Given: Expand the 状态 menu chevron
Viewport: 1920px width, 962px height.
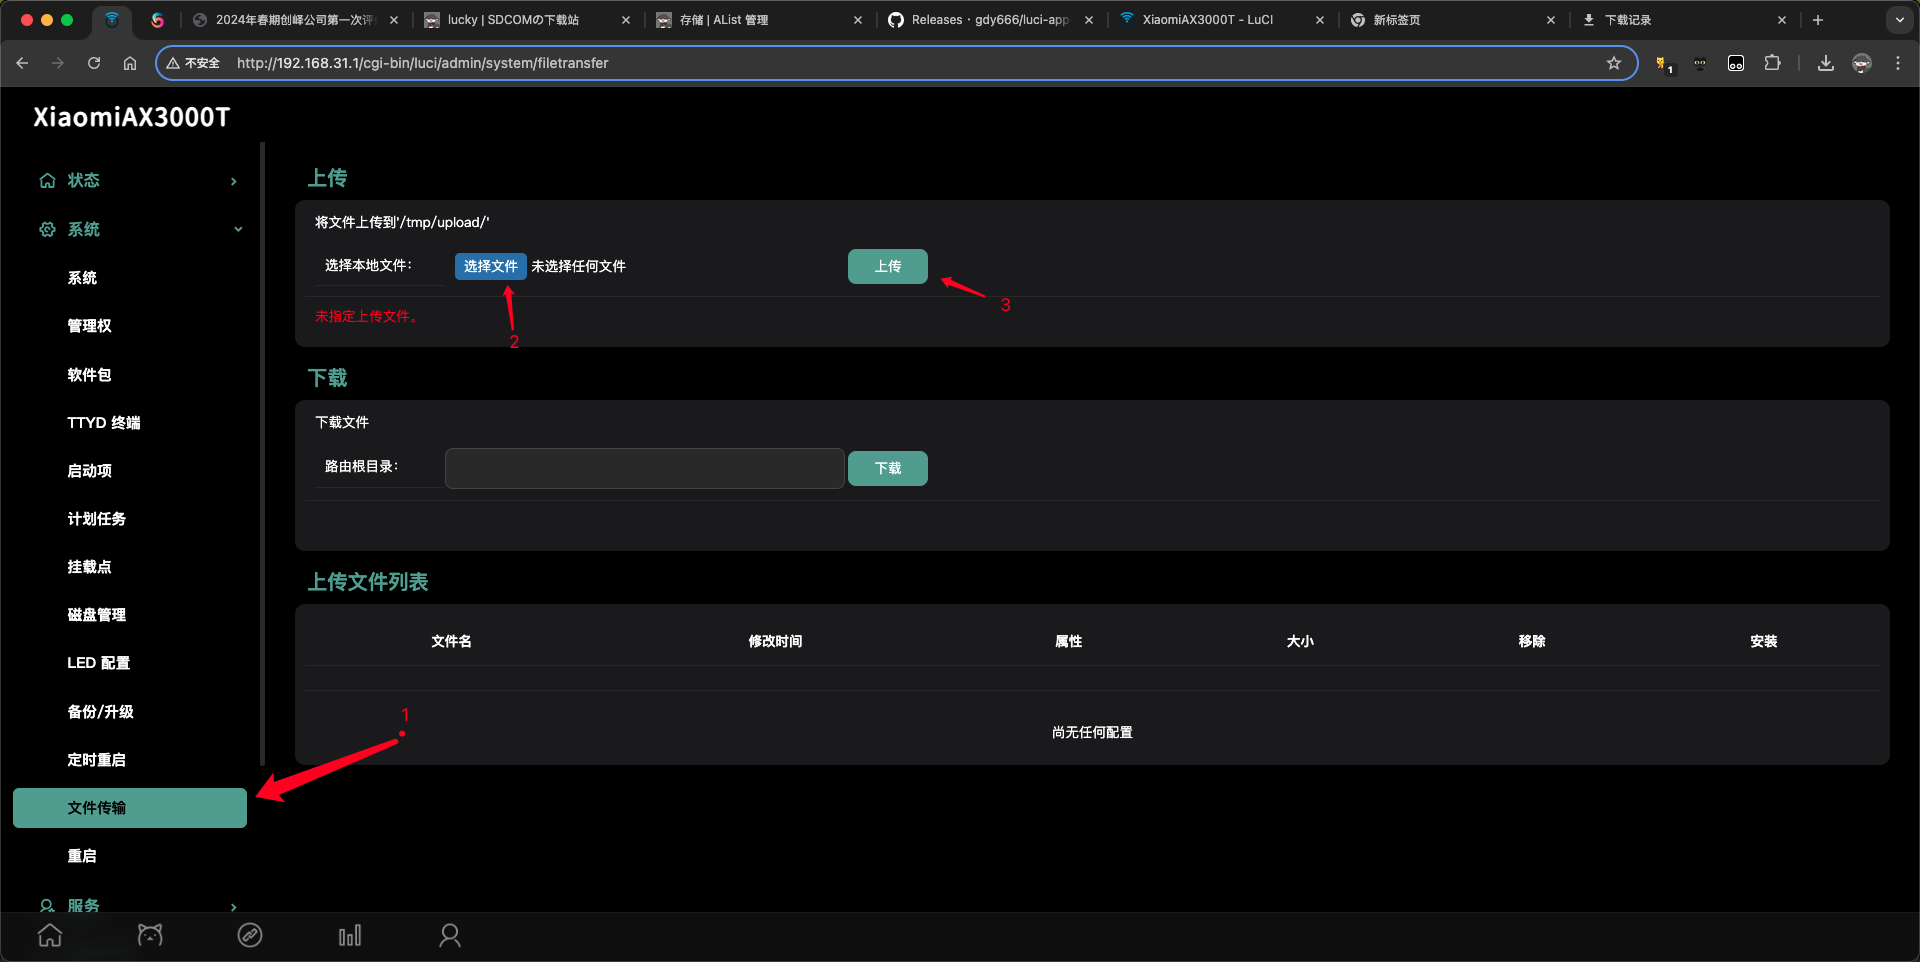Looking at the screenshot, I should coord(234,181).
